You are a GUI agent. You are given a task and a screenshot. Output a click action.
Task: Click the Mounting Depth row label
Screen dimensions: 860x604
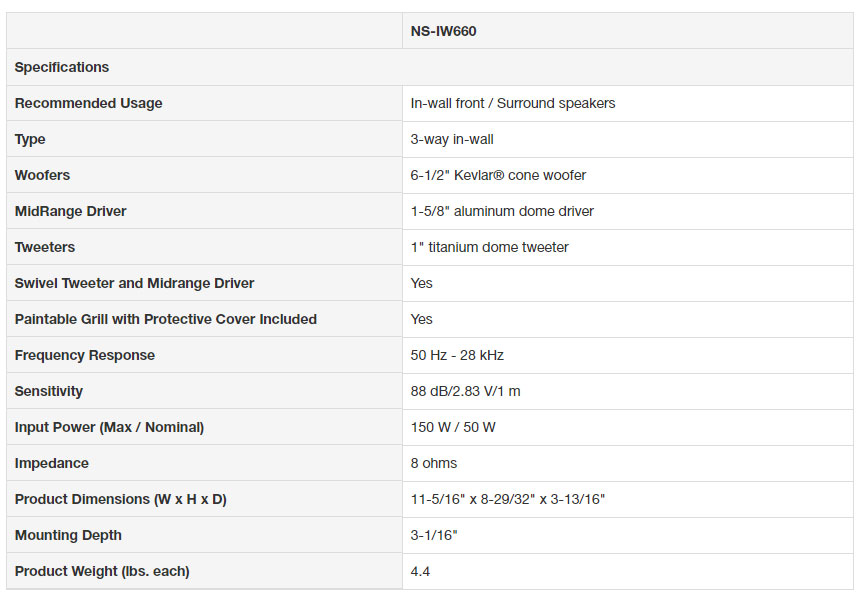click(x=68, y=535)
